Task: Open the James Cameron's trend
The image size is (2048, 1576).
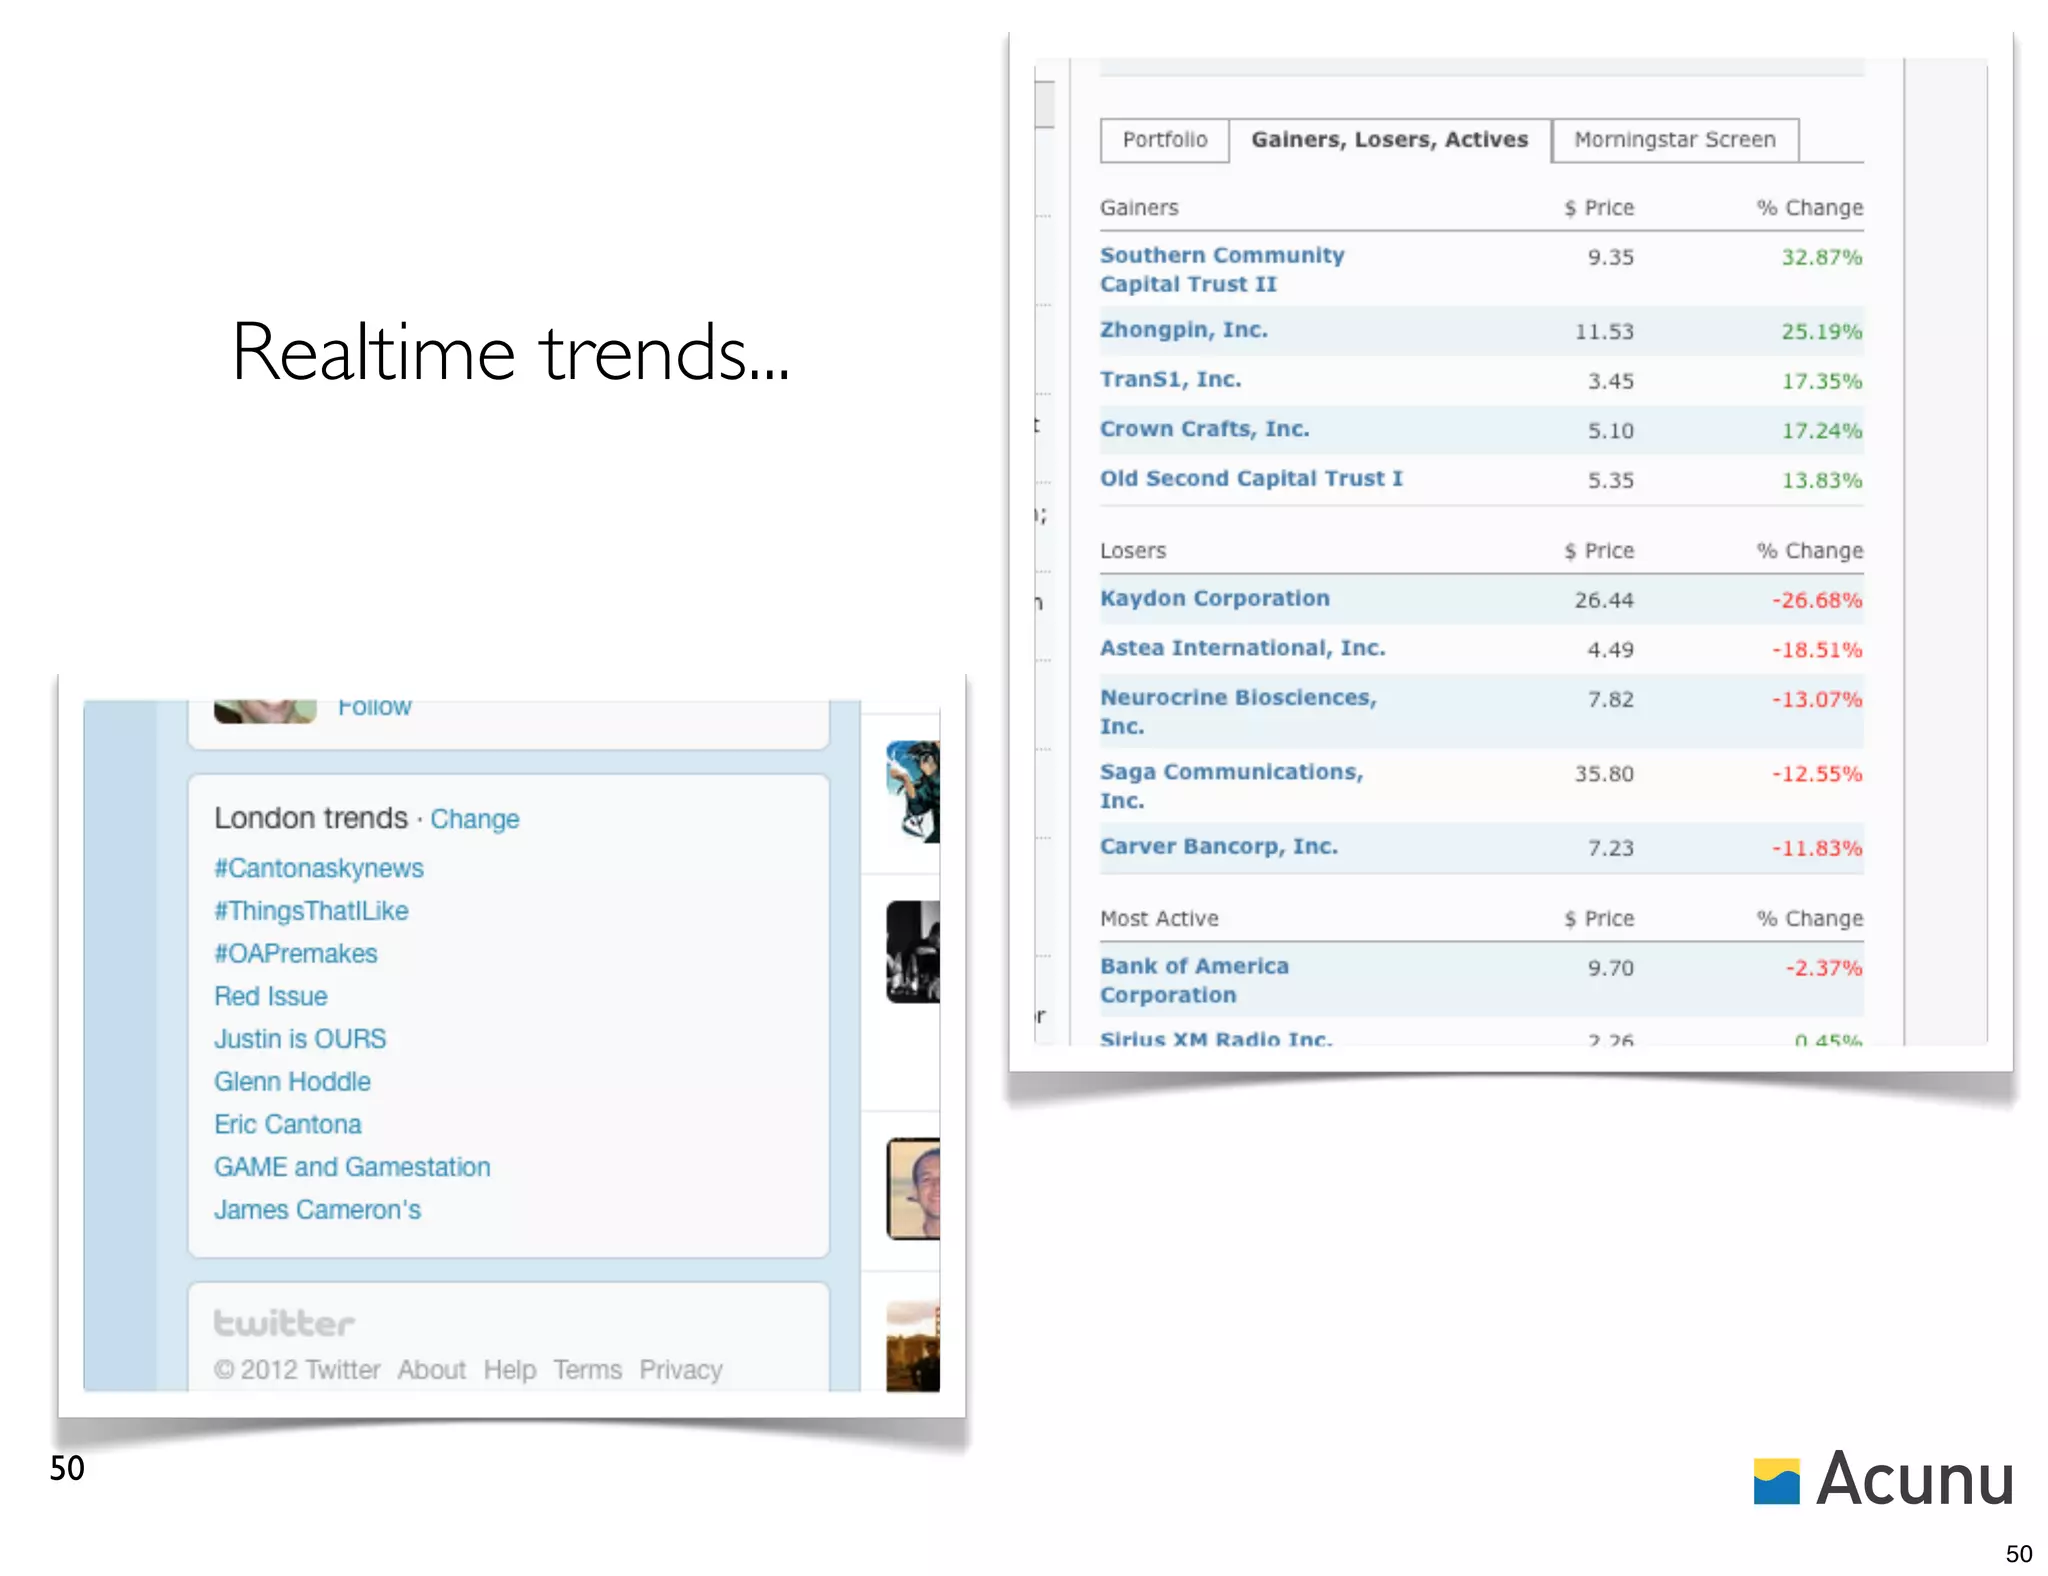Action: (x=318, y=1210)
